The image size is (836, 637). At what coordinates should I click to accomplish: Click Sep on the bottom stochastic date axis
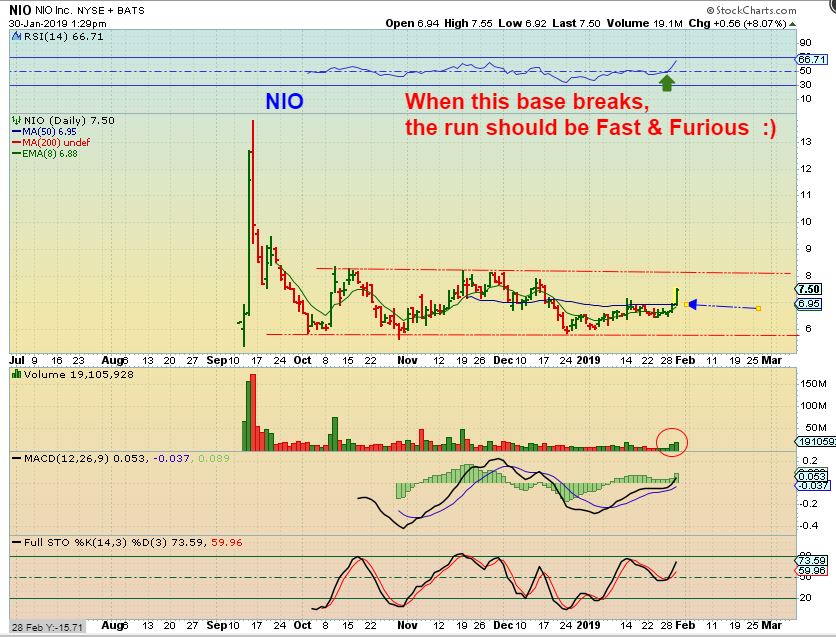[x=216, y=625]
